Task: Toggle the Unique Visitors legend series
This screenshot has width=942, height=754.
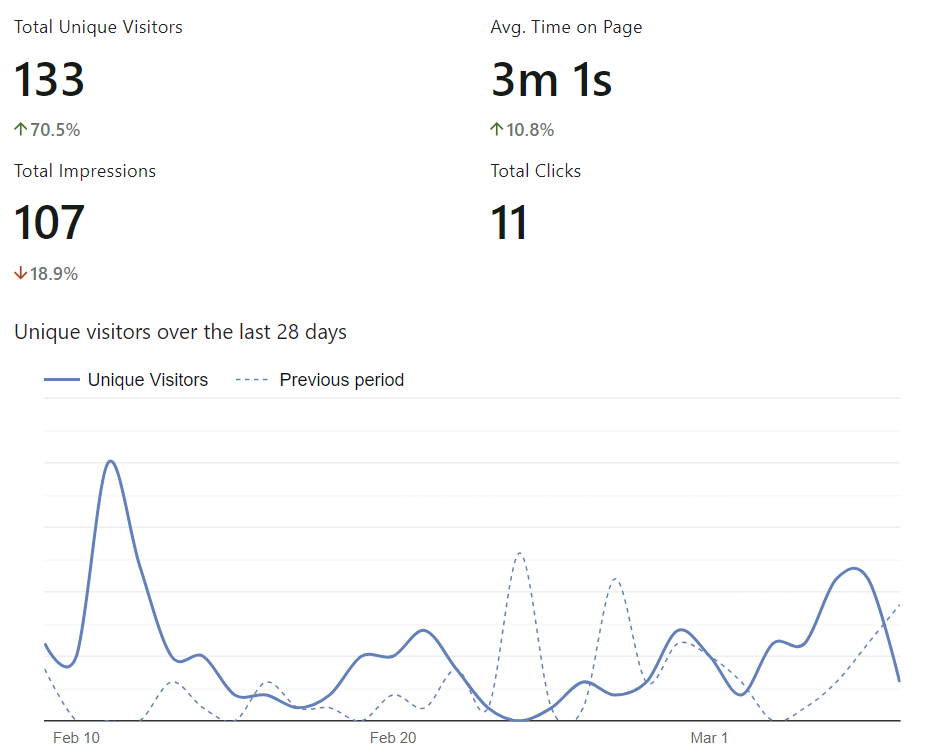Action: click(x=147, y=380)
